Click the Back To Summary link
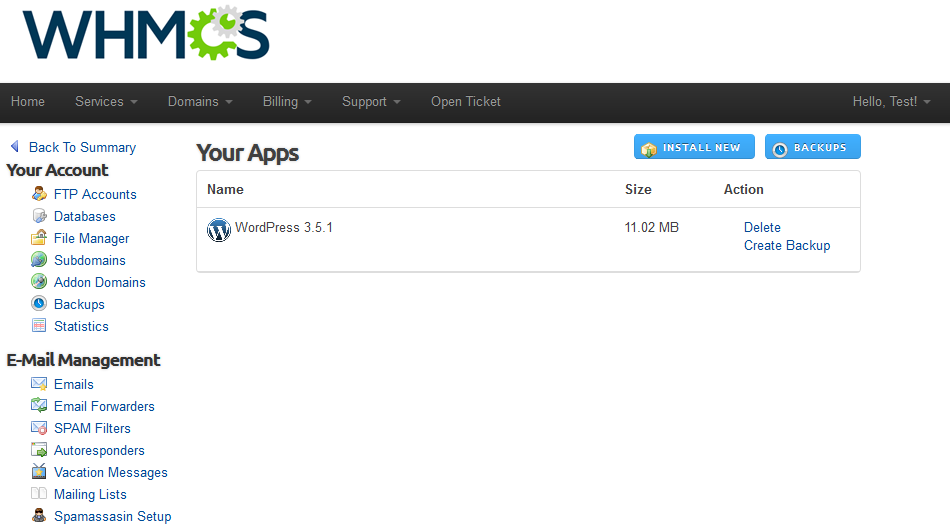Screen dimensions: 950x527 point(82,147)
